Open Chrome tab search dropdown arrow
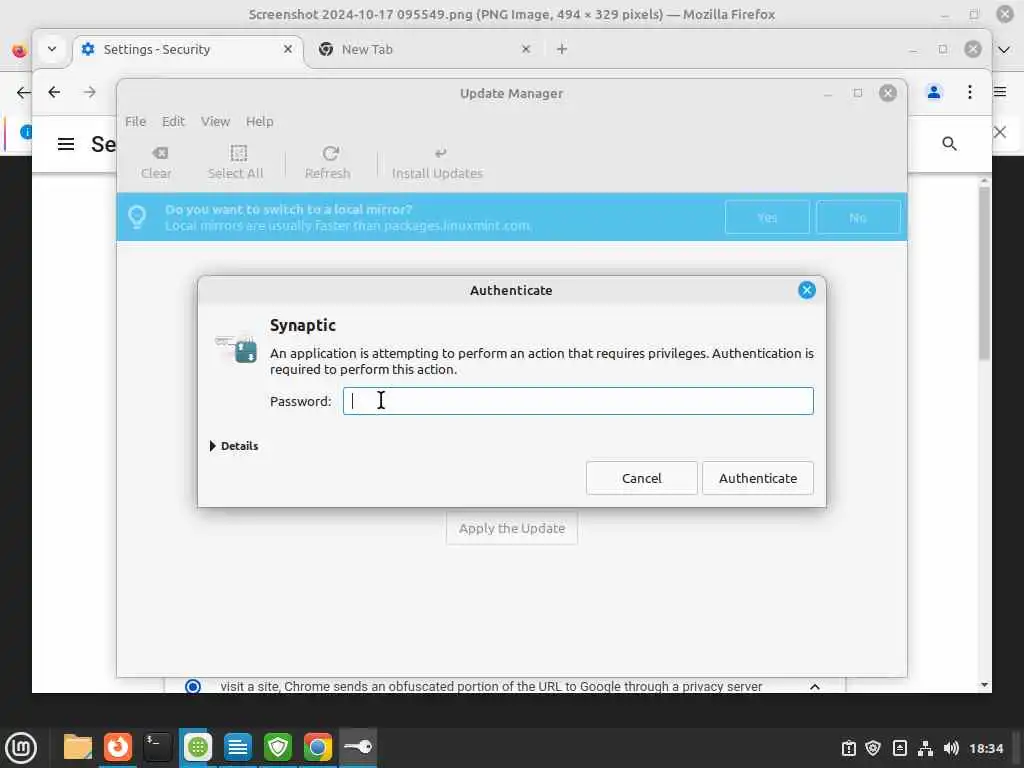The width and height of the screenshot is (1024, 768). (52, 50)
